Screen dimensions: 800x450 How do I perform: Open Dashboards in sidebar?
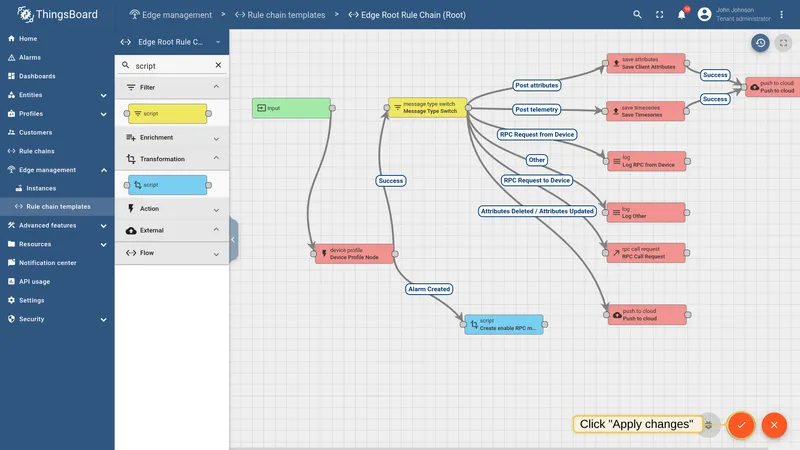(x=57, y=76)
